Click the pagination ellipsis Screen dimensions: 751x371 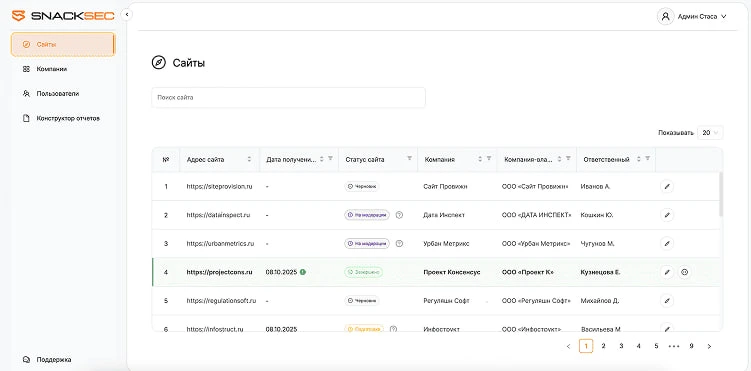click(674, 346)
